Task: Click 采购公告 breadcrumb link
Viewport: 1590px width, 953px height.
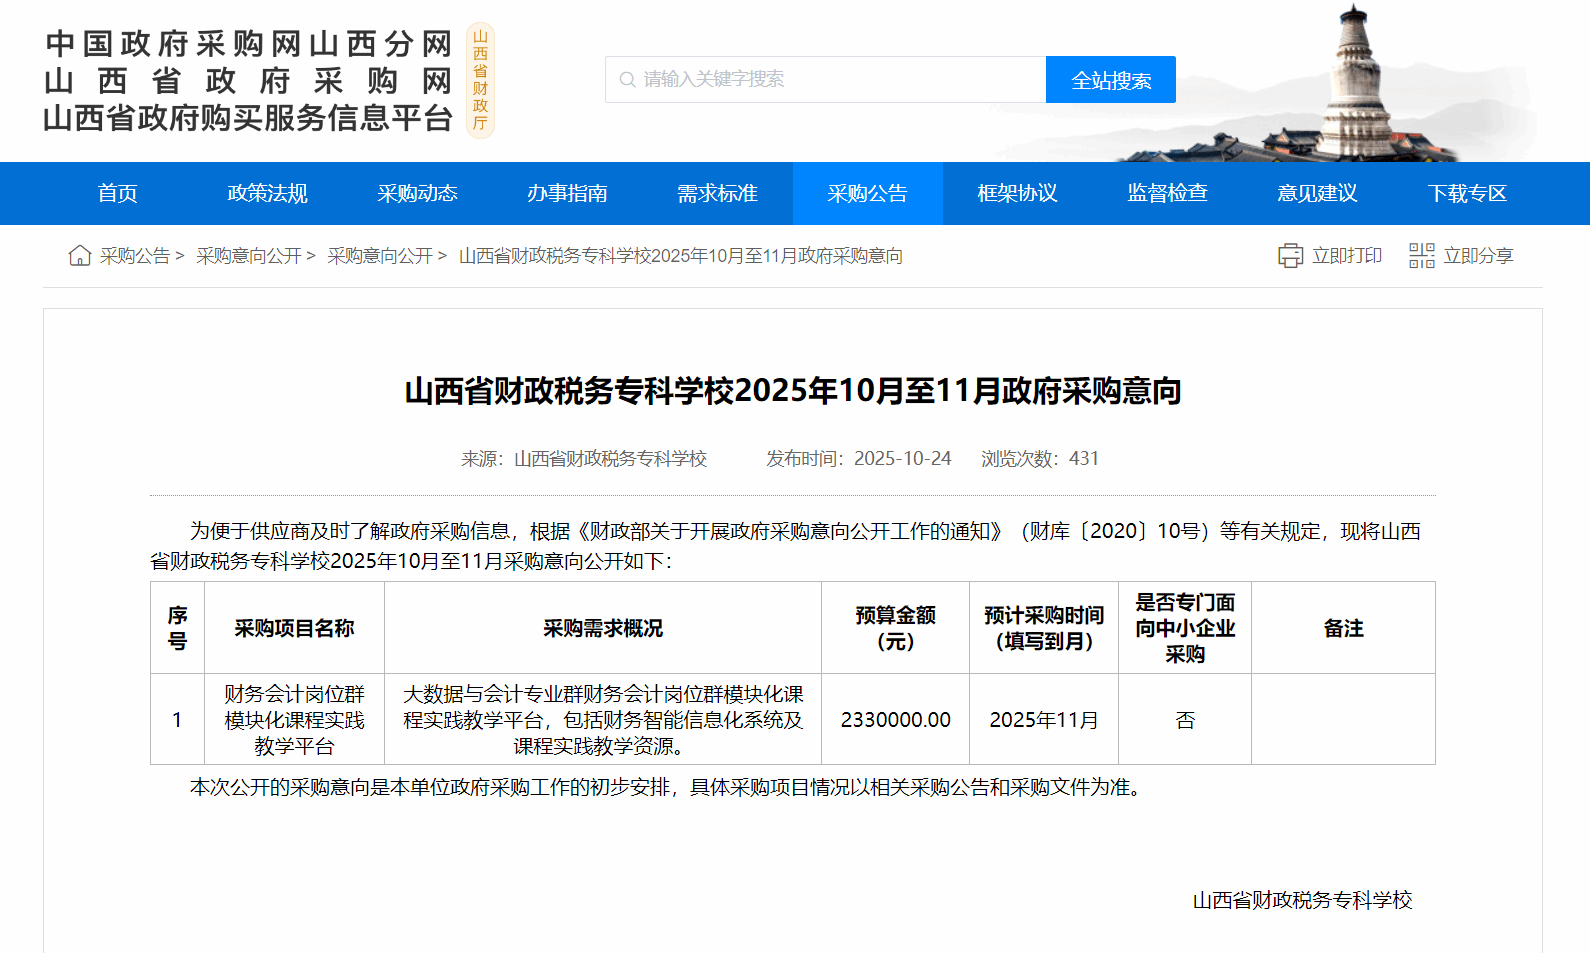Action: pyautogui.click(x=135, y=256)
